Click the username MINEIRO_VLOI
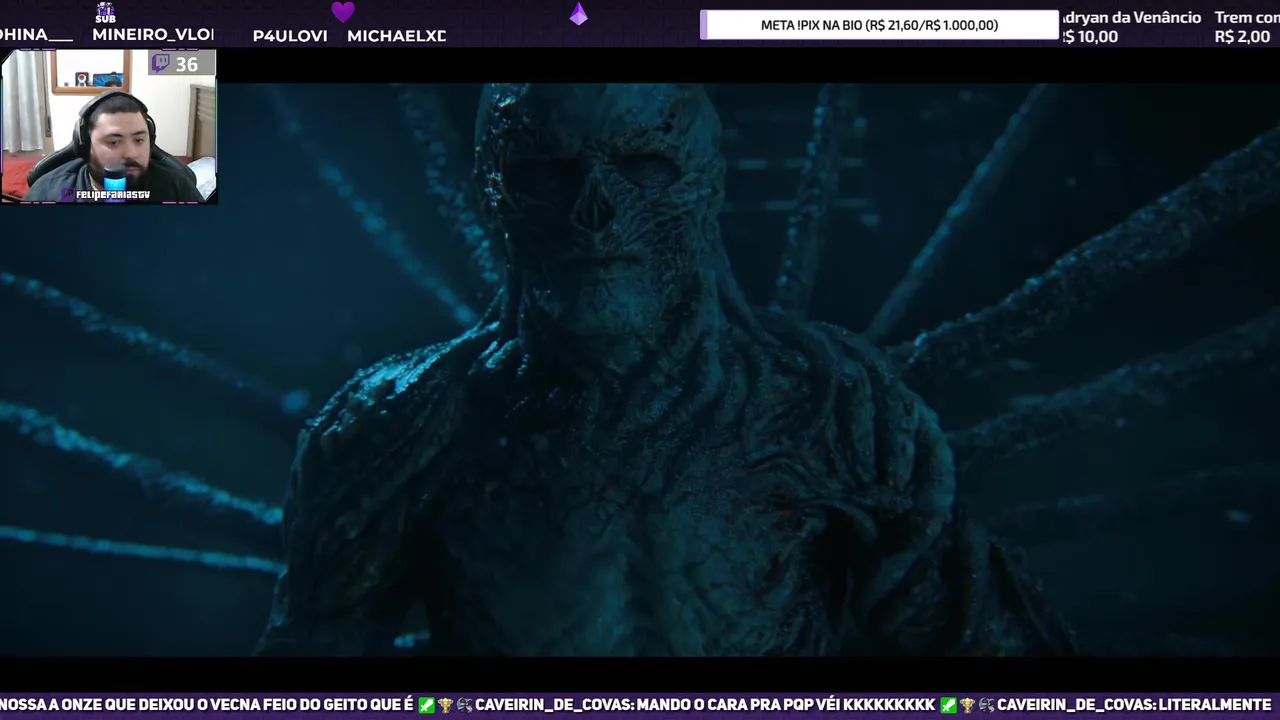 (x=153, y=35)
